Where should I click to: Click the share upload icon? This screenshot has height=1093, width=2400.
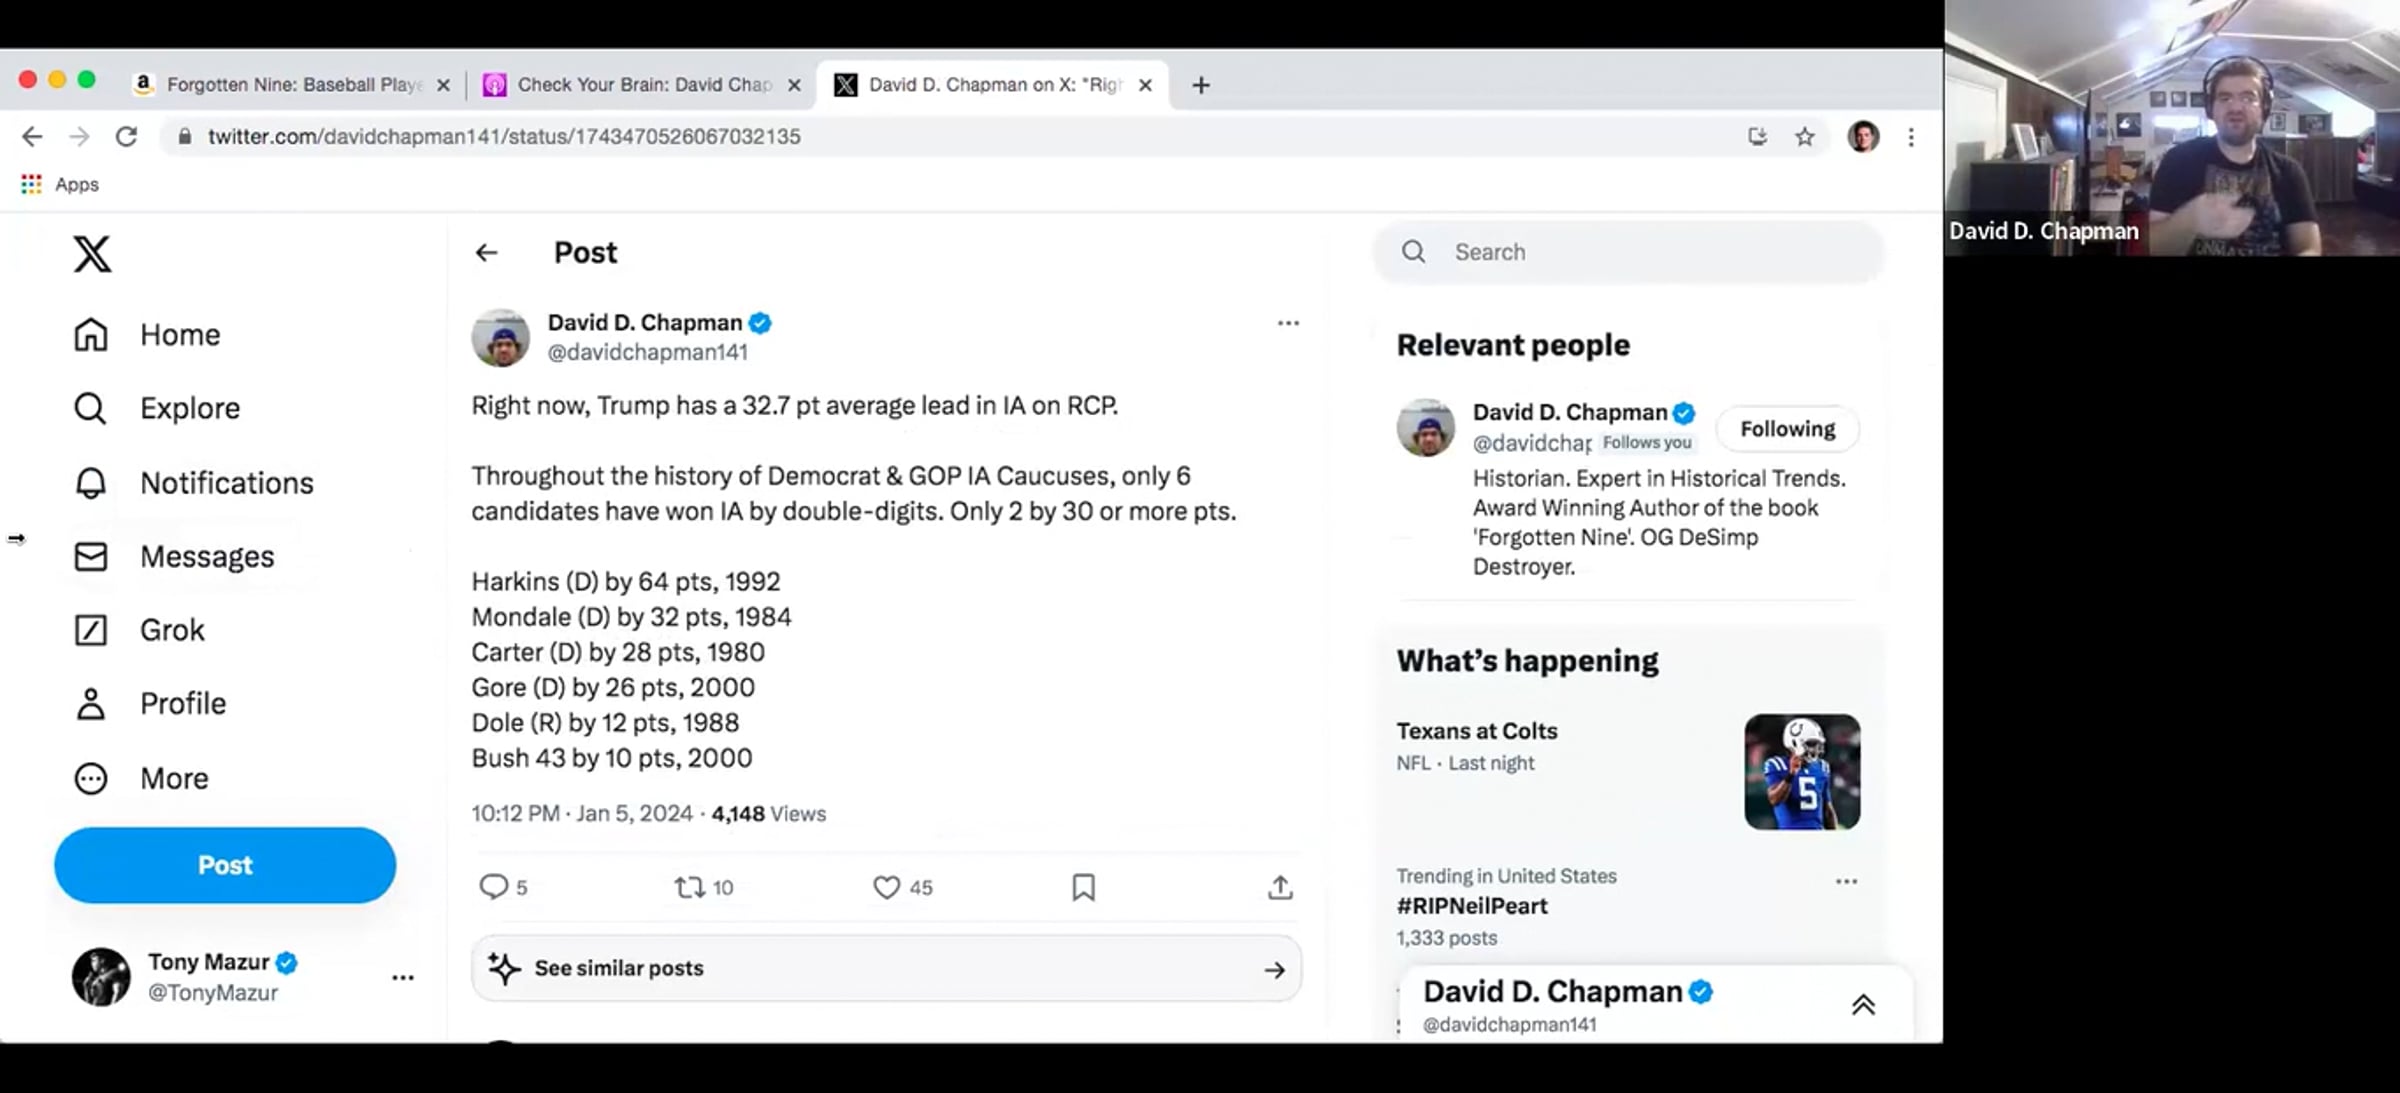coord(1280,887)
